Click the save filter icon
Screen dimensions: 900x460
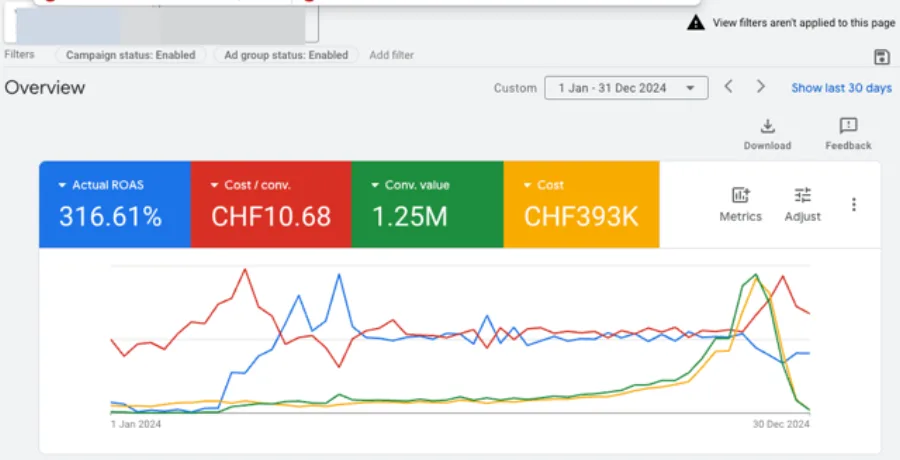[x=881, y=57]
